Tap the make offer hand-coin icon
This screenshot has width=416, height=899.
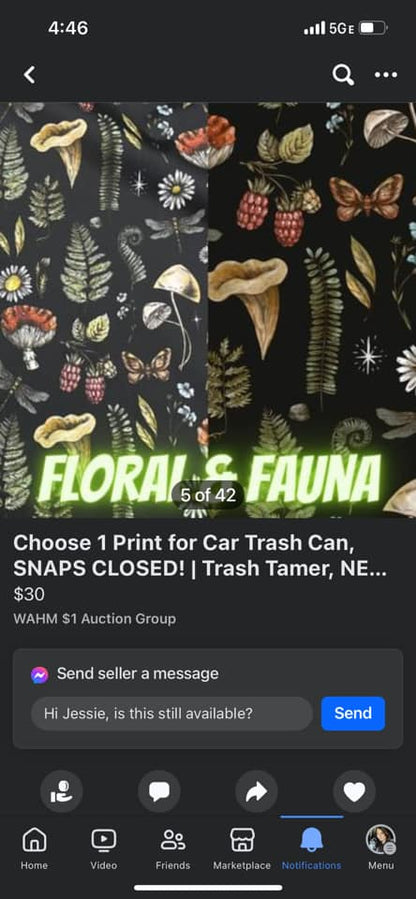[61, 791]
